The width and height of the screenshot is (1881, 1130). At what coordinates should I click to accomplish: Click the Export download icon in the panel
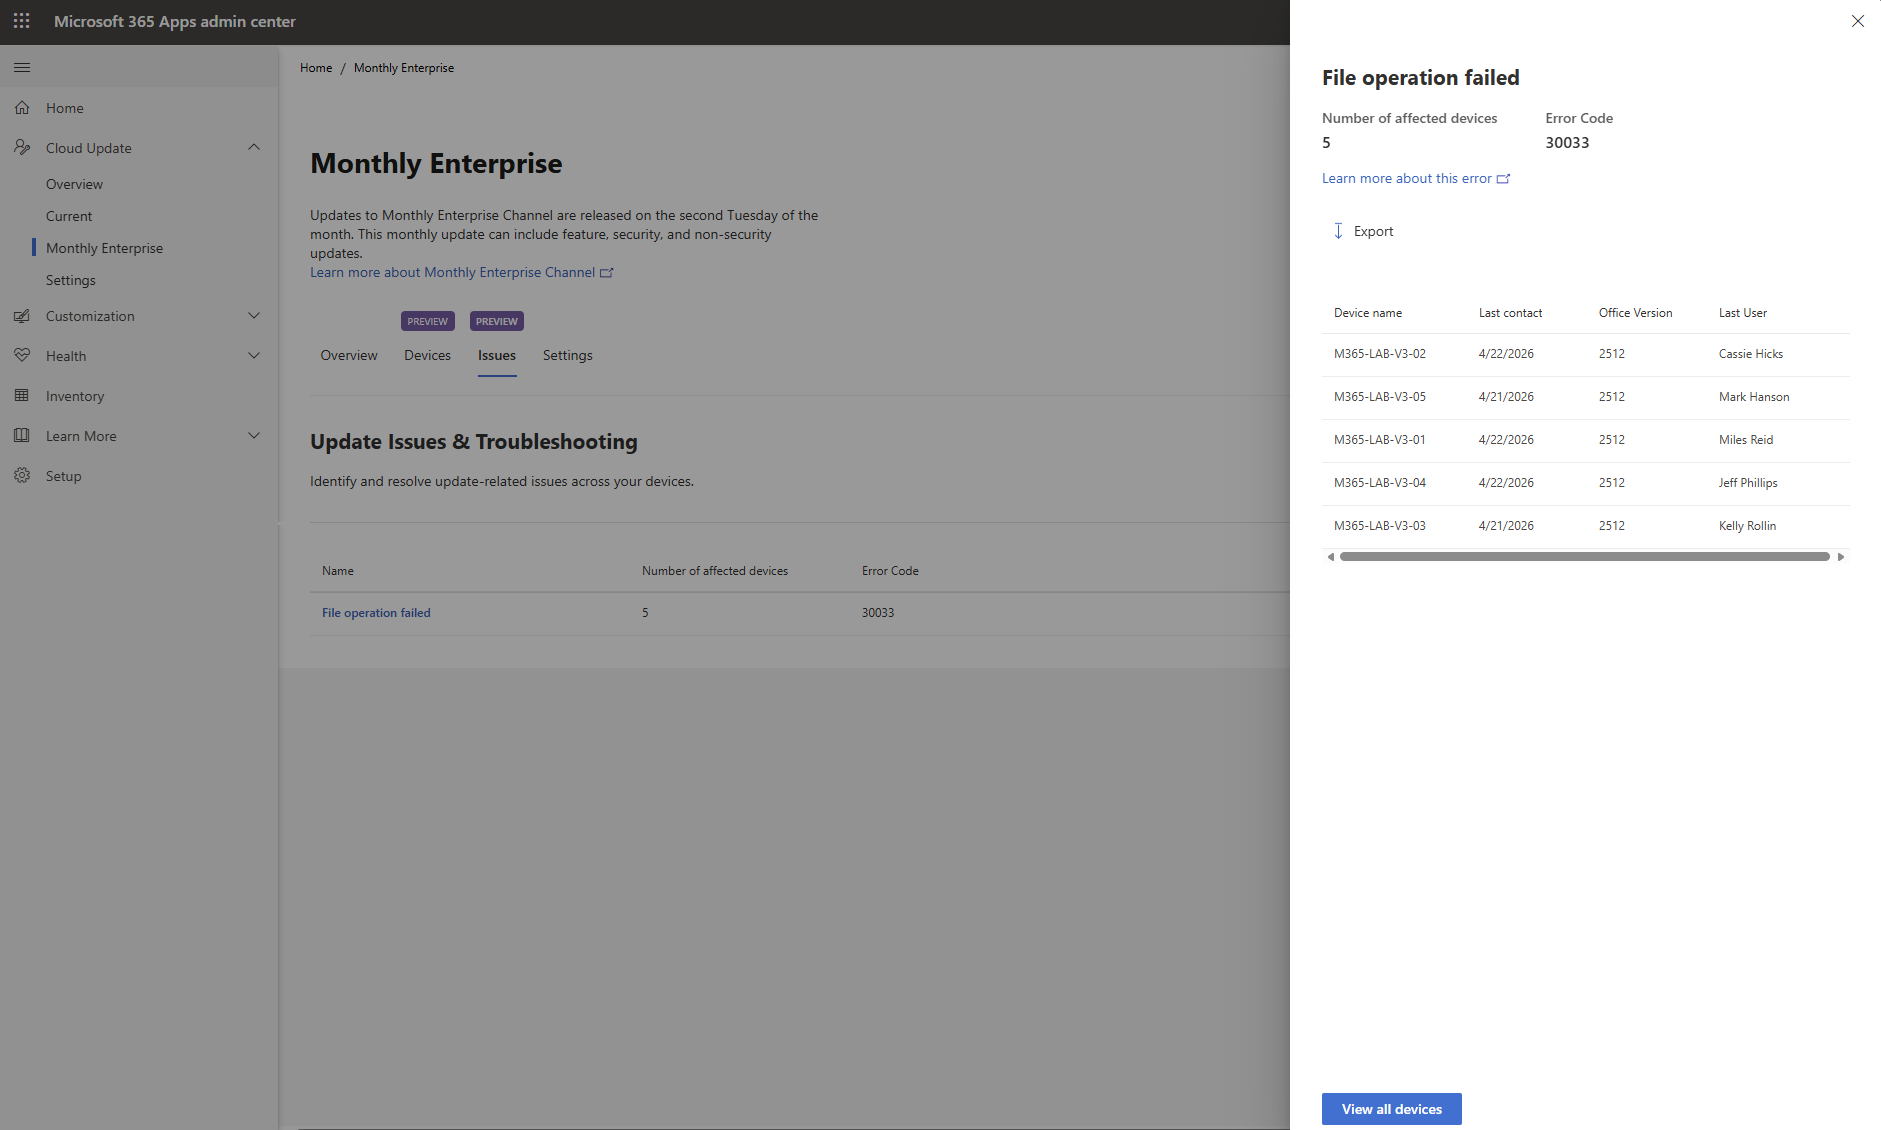pos(1338,230)
